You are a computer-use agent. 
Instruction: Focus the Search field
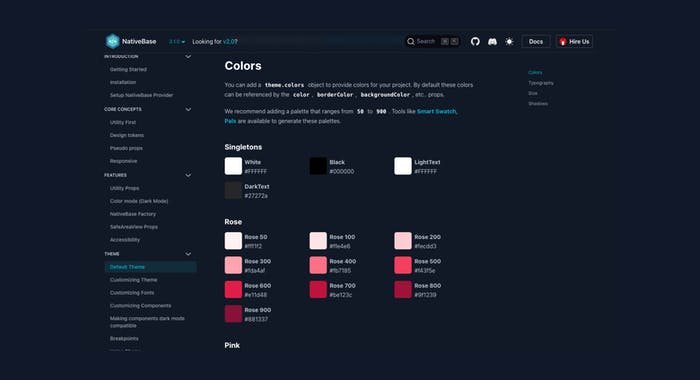(x=432, y=42)
